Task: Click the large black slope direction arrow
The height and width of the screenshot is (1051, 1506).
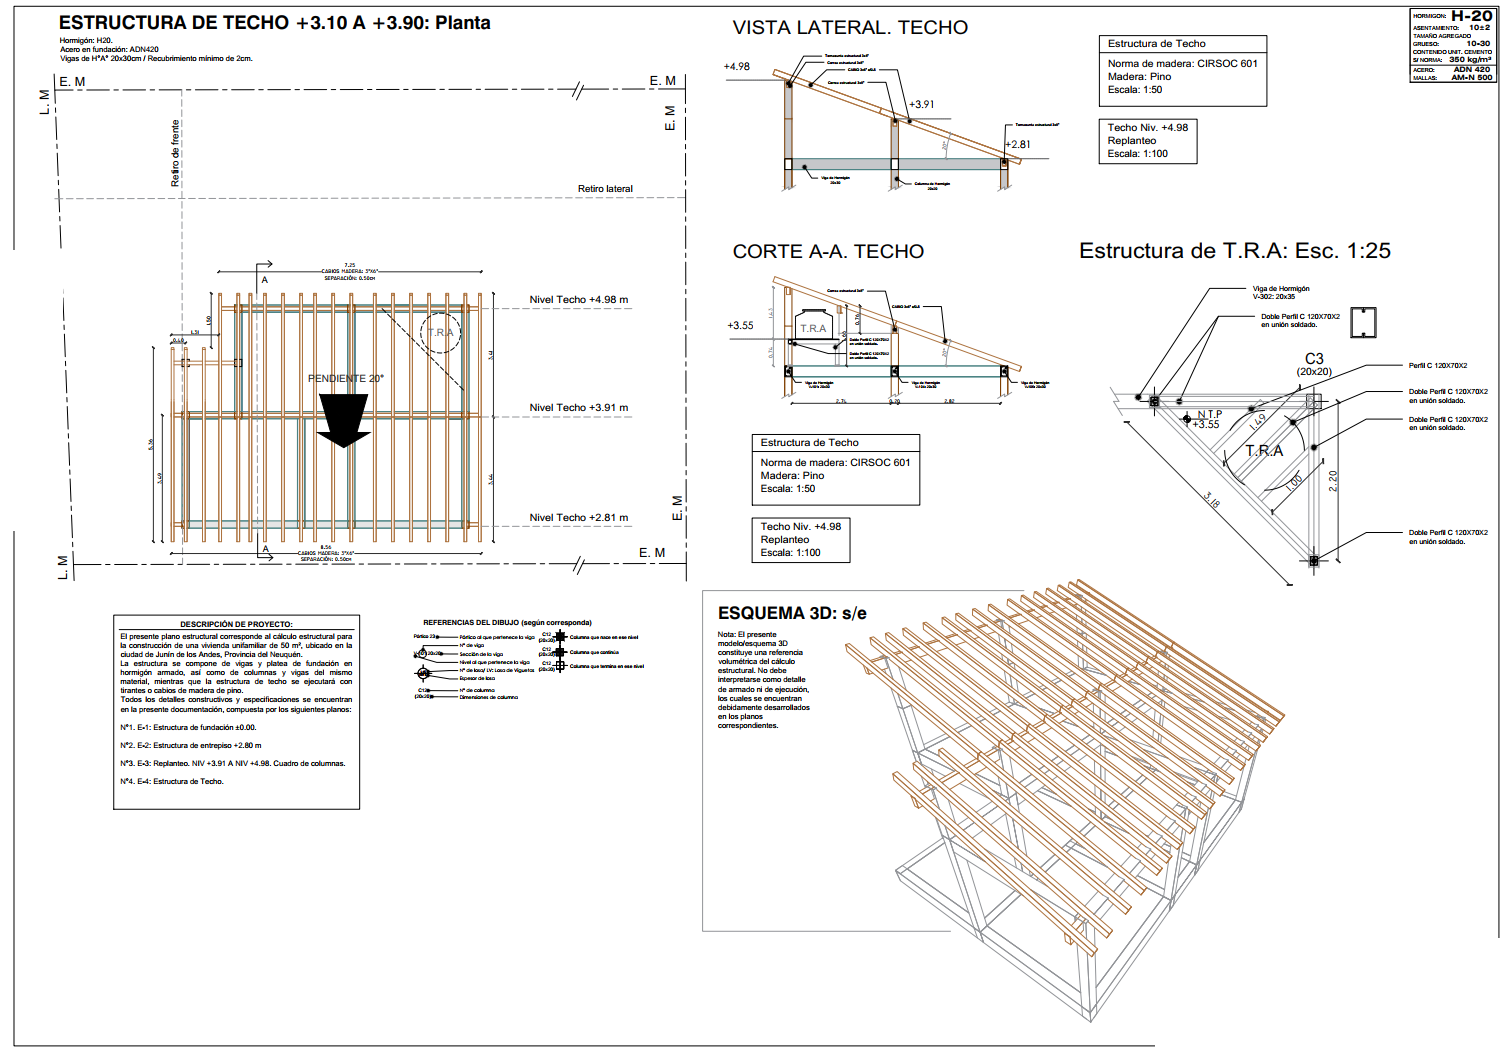Action: [x=344, y=420]
